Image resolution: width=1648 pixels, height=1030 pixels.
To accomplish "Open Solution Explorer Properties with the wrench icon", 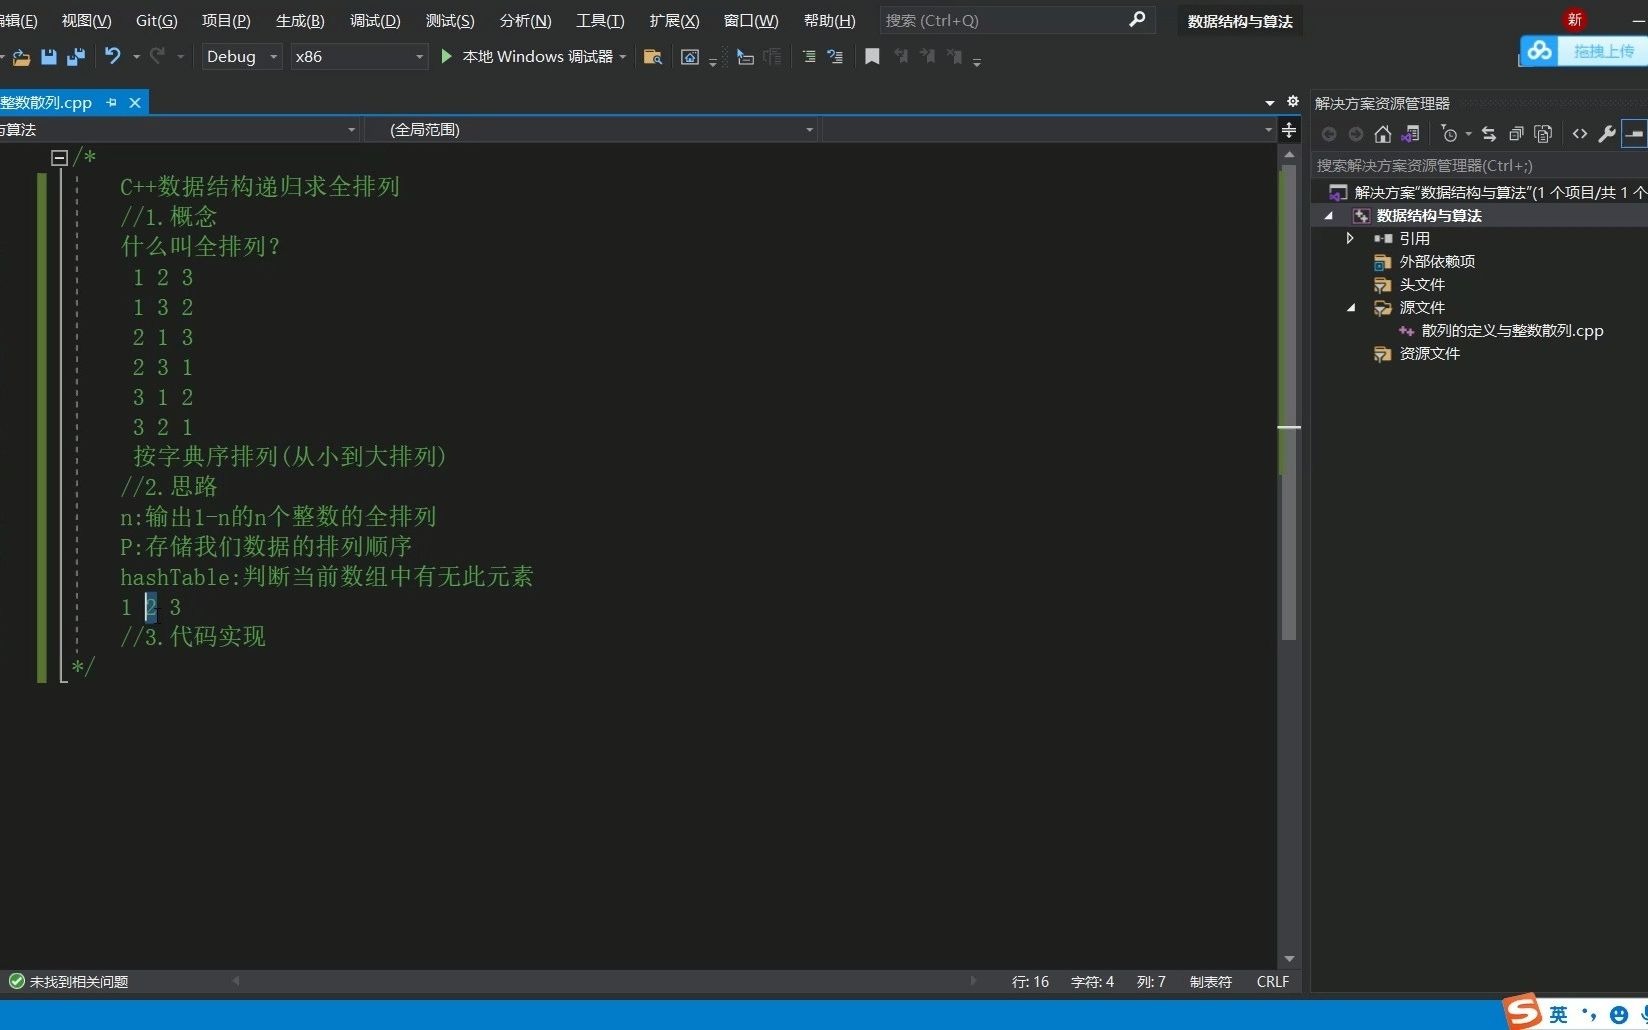I will pos(1607,133).
